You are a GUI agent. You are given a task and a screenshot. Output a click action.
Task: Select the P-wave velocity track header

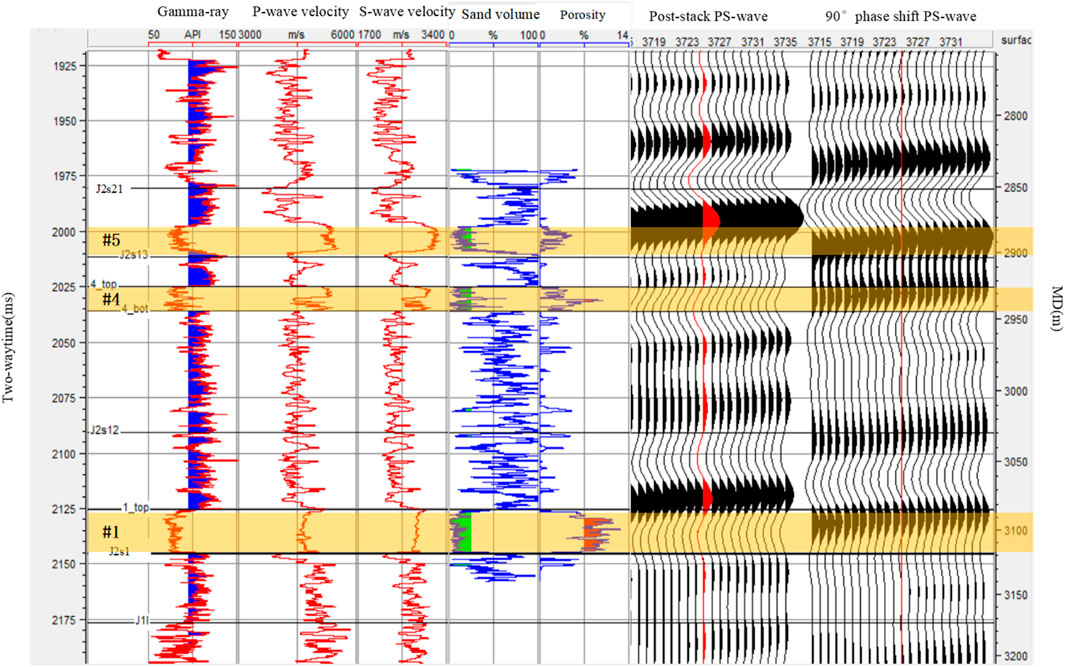point(294,13)
